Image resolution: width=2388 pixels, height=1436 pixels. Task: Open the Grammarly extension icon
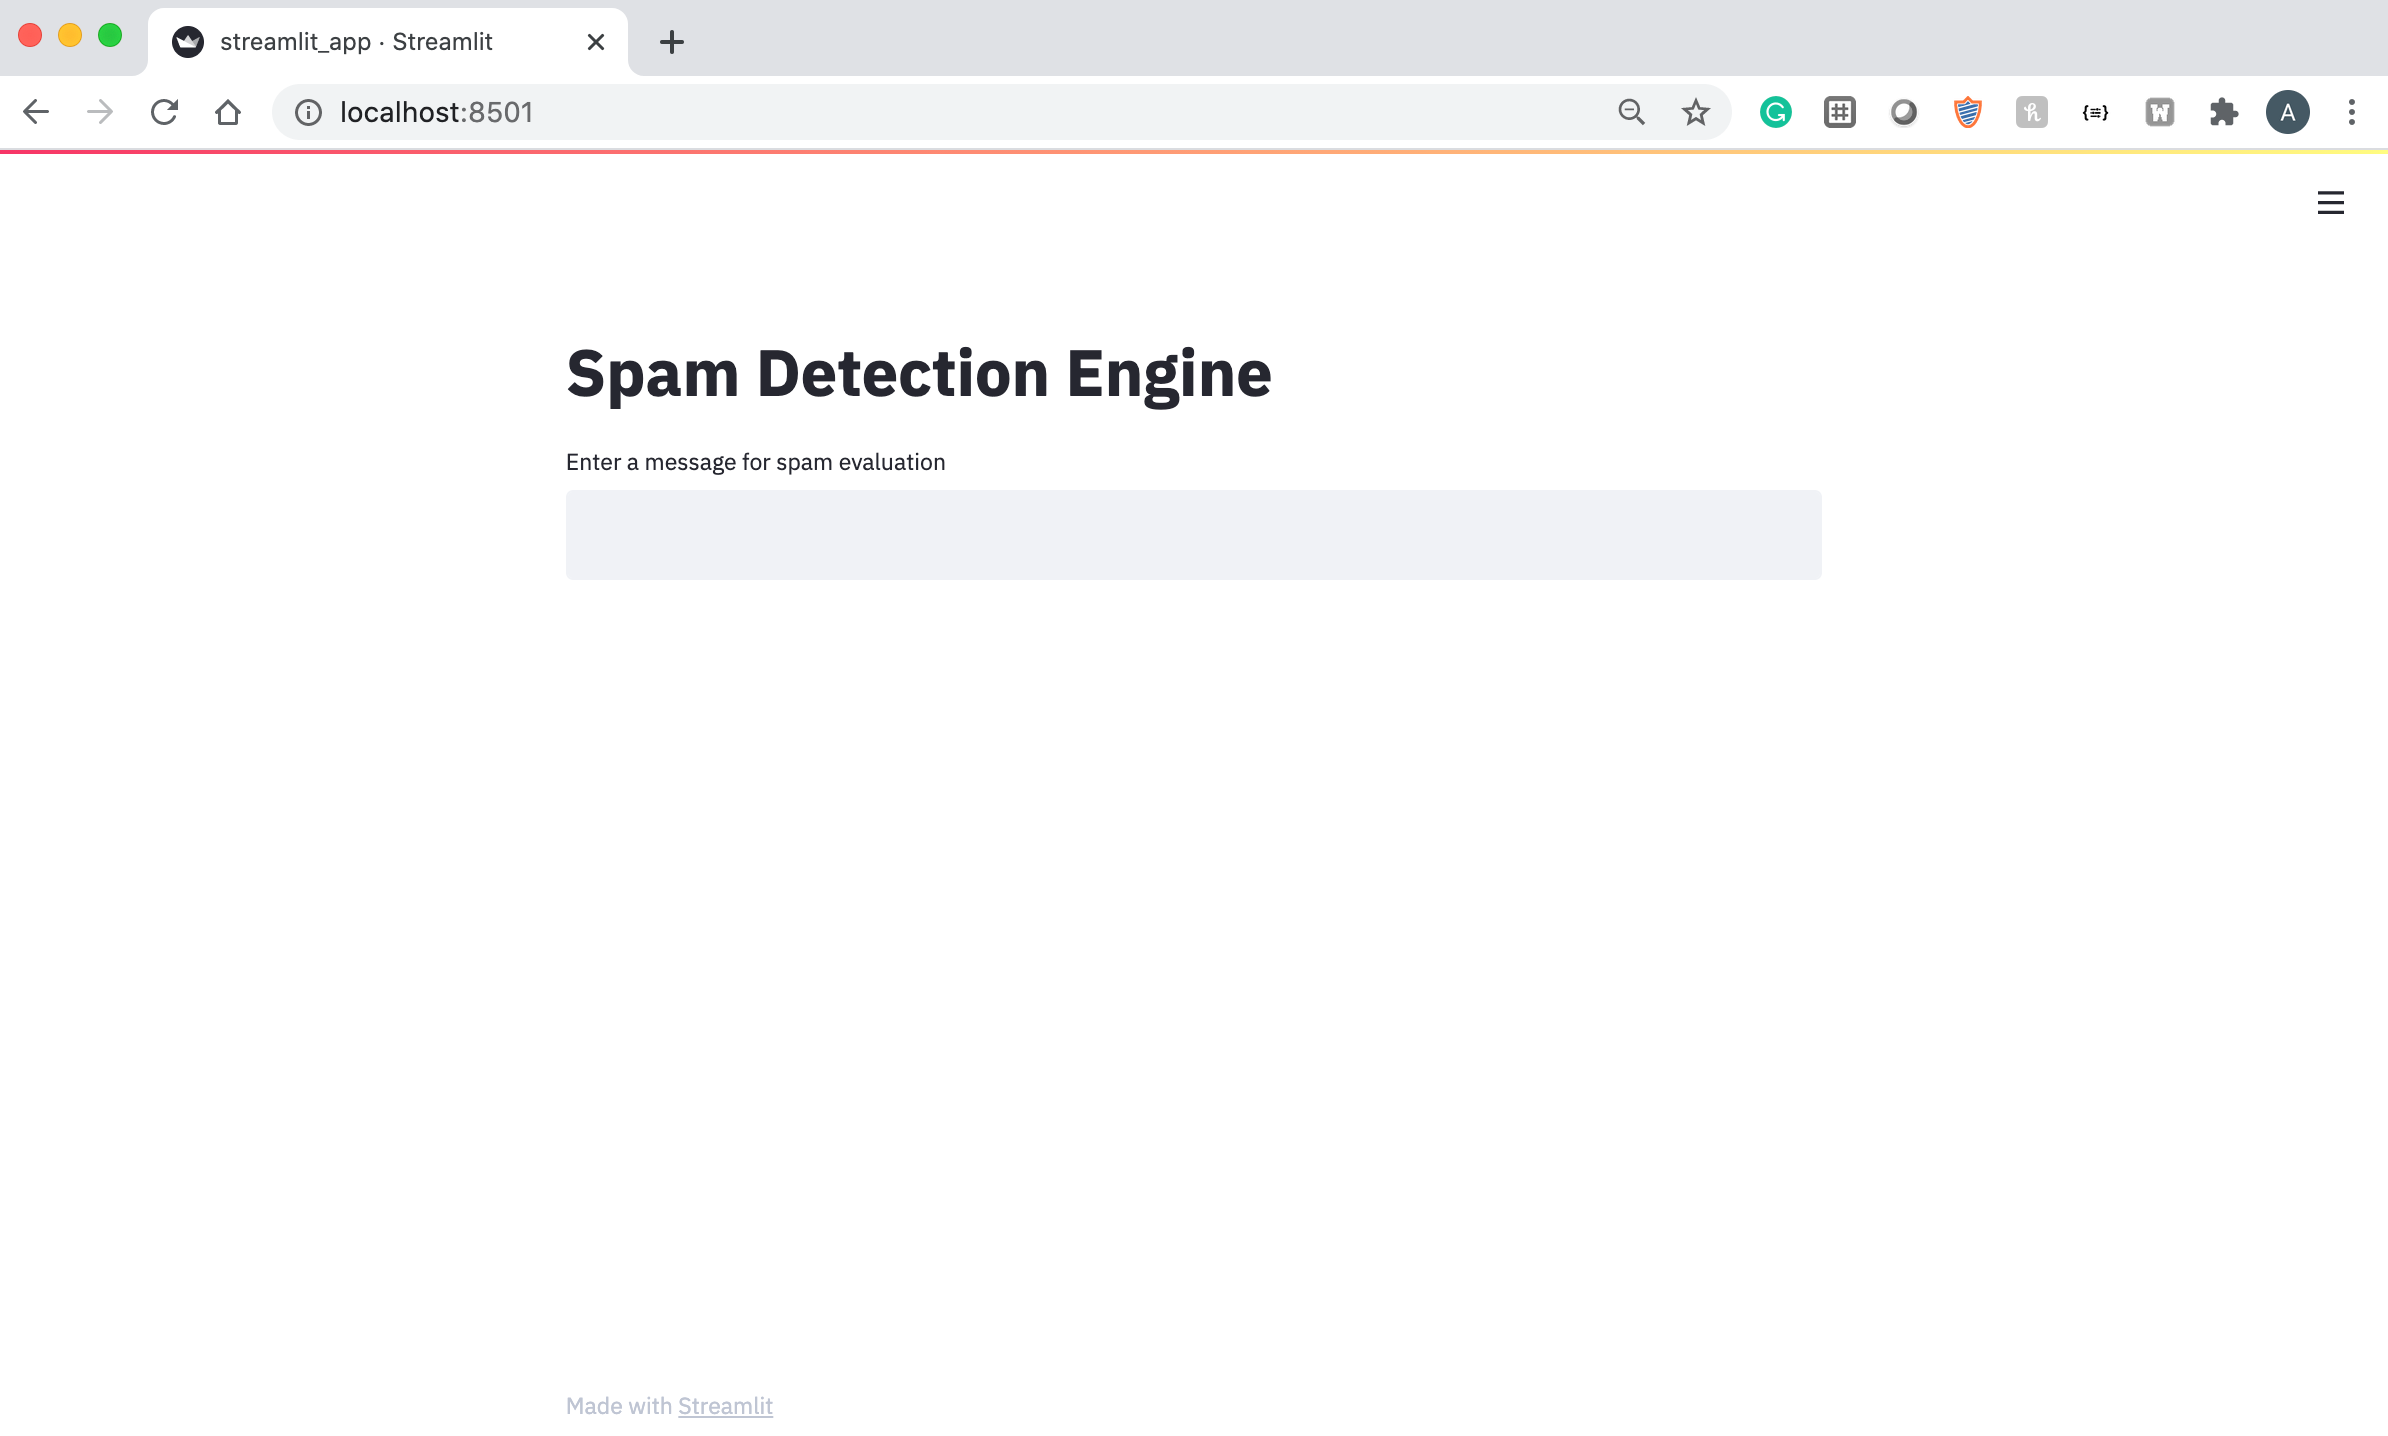click(x=1775, y=112)
